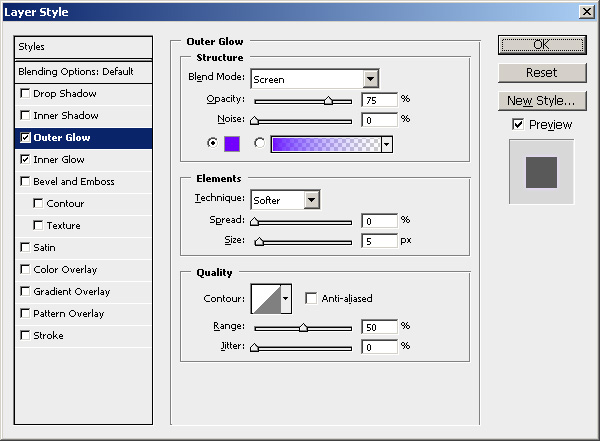Click the purple gradient preview bar
The width and height of the screenshot is (600, 441).
(x=326, y=144)
